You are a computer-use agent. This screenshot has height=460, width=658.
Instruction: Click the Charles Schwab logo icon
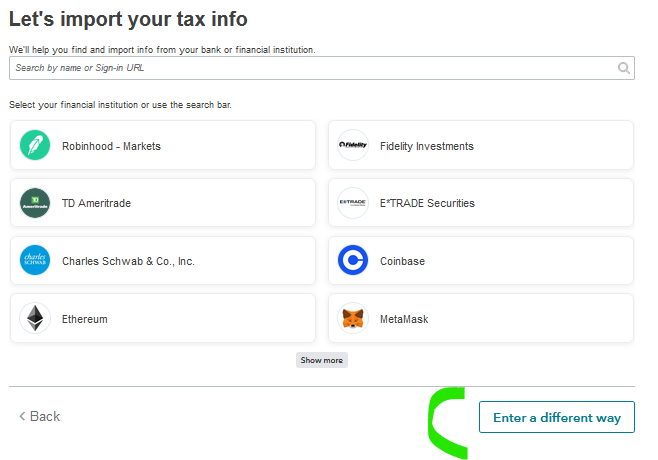click(x=35, y=260)
